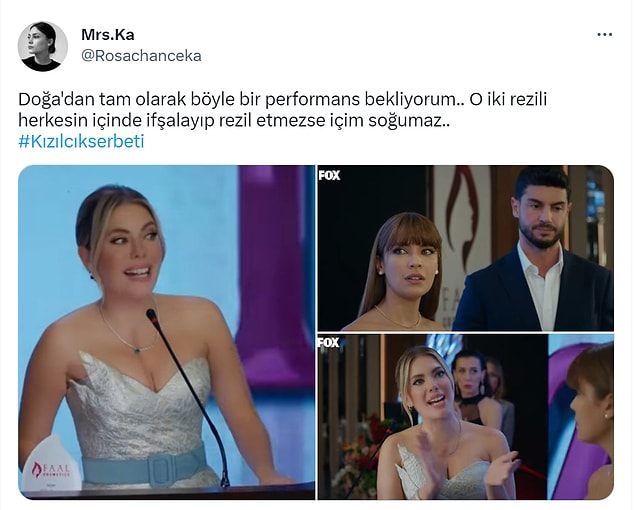Visit the @Rosachanceka handle

pos(141,55)
